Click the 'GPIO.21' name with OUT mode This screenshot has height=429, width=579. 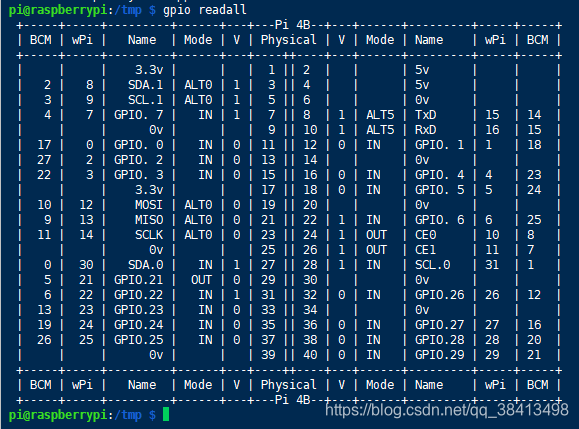click(x=138, y=280)
